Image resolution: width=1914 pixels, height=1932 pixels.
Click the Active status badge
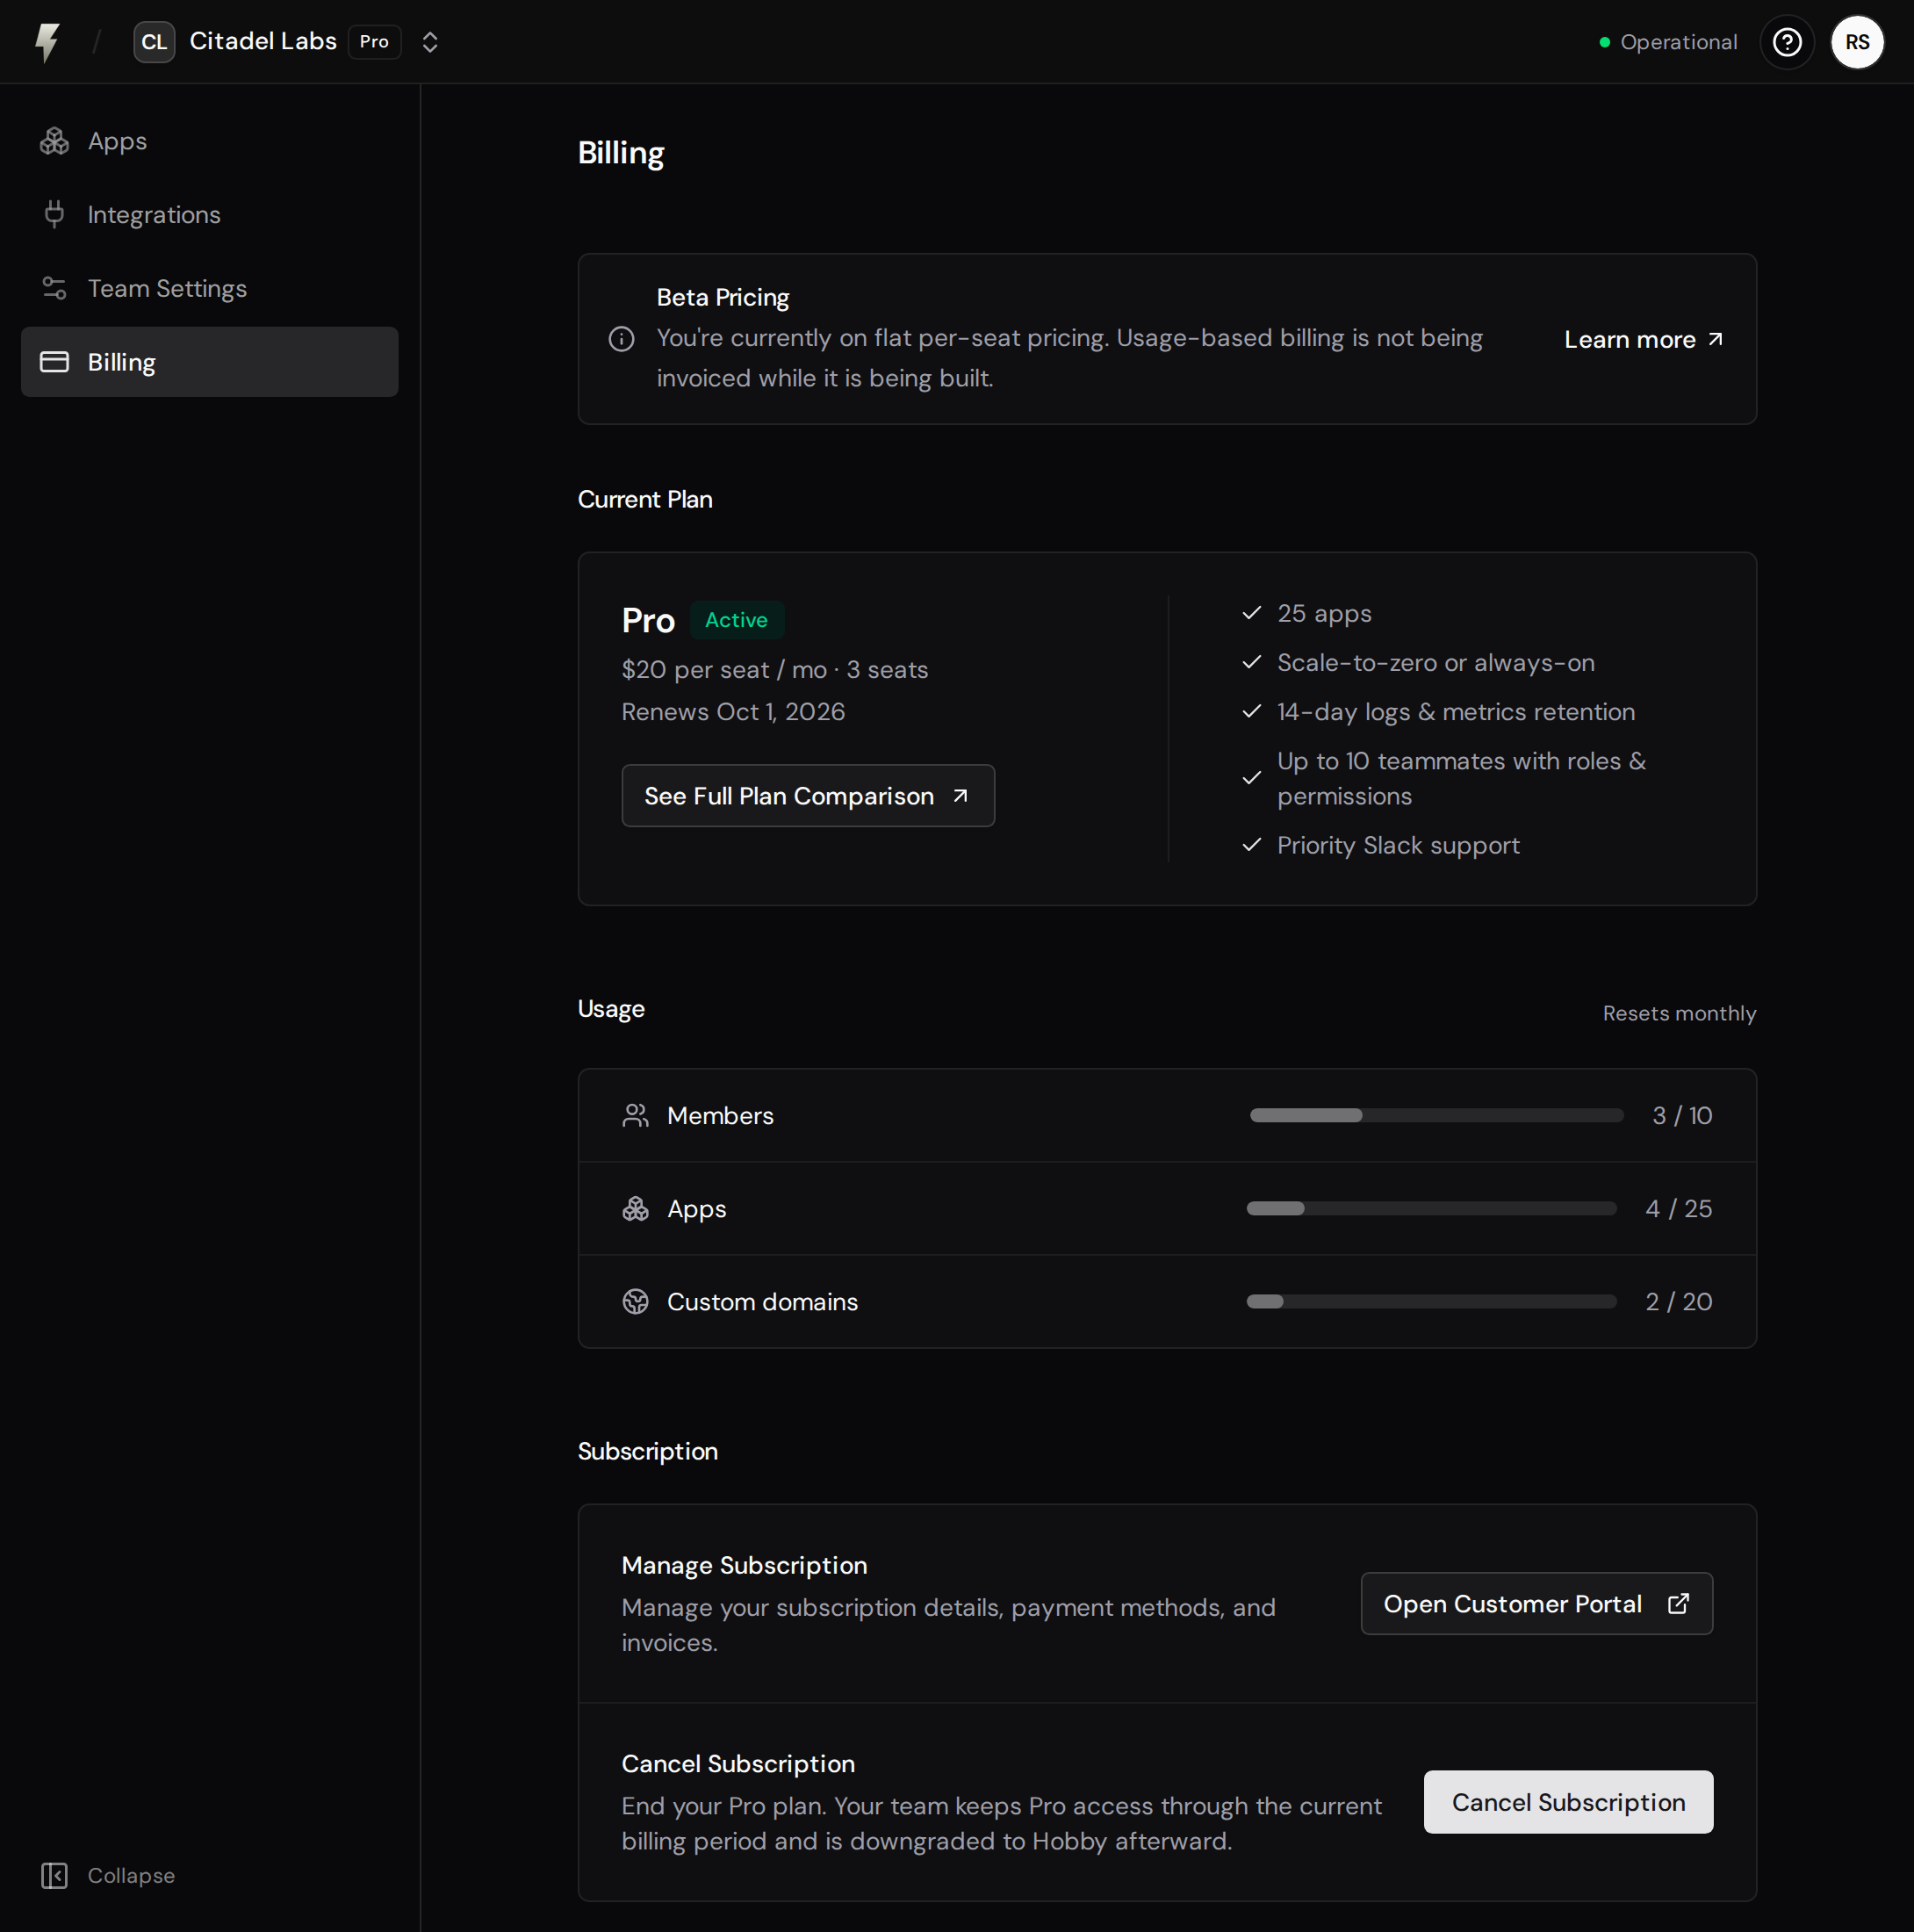tap(737, 620)
